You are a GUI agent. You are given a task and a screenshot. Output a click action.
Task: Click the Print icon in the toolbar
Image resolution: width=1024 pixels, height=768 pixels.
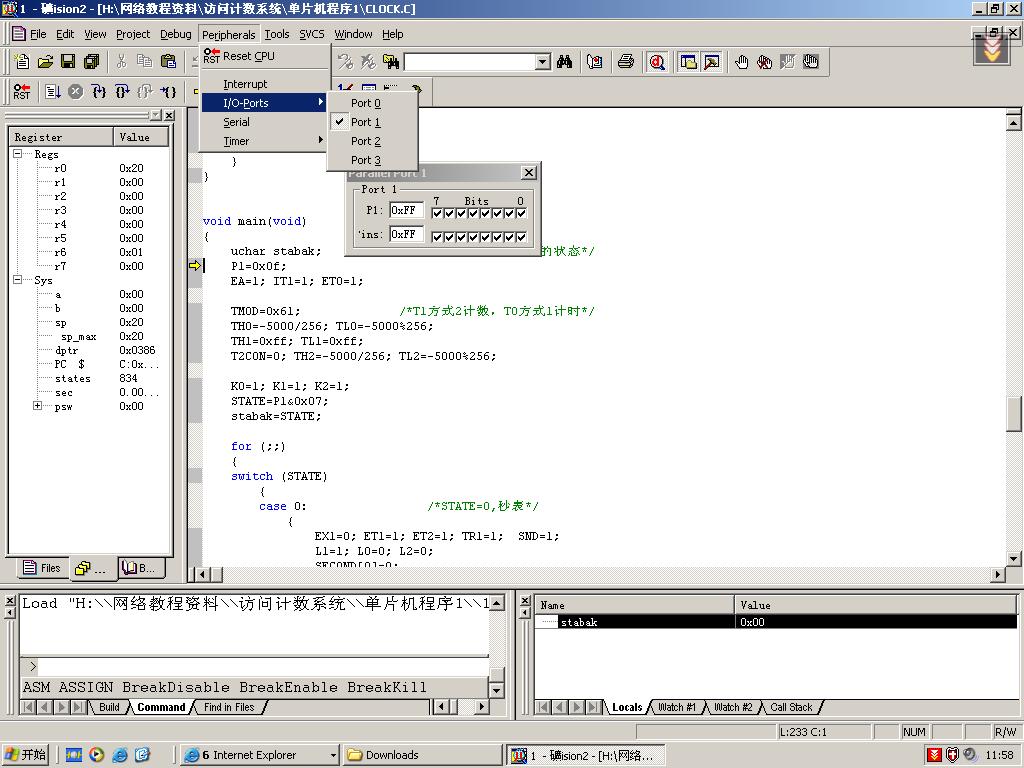[x=626, y=62]
